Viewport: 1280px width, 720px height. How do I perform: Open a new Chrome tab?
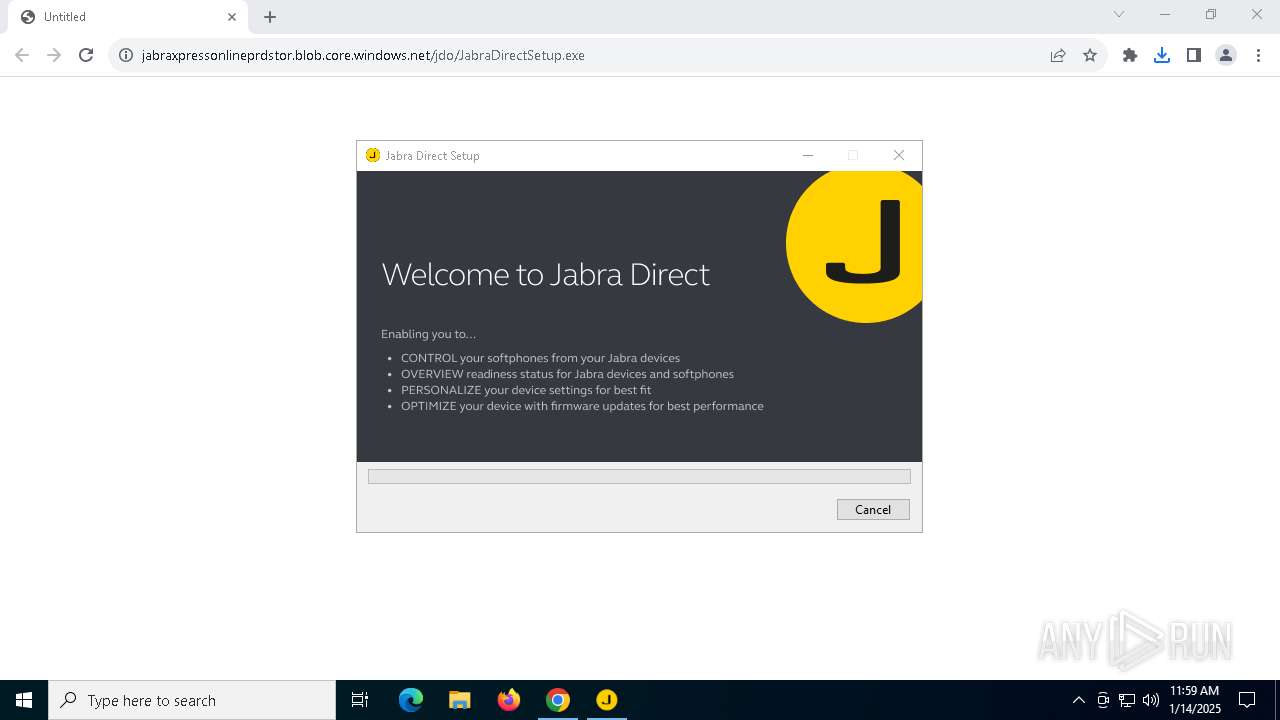tap(270, 17)
